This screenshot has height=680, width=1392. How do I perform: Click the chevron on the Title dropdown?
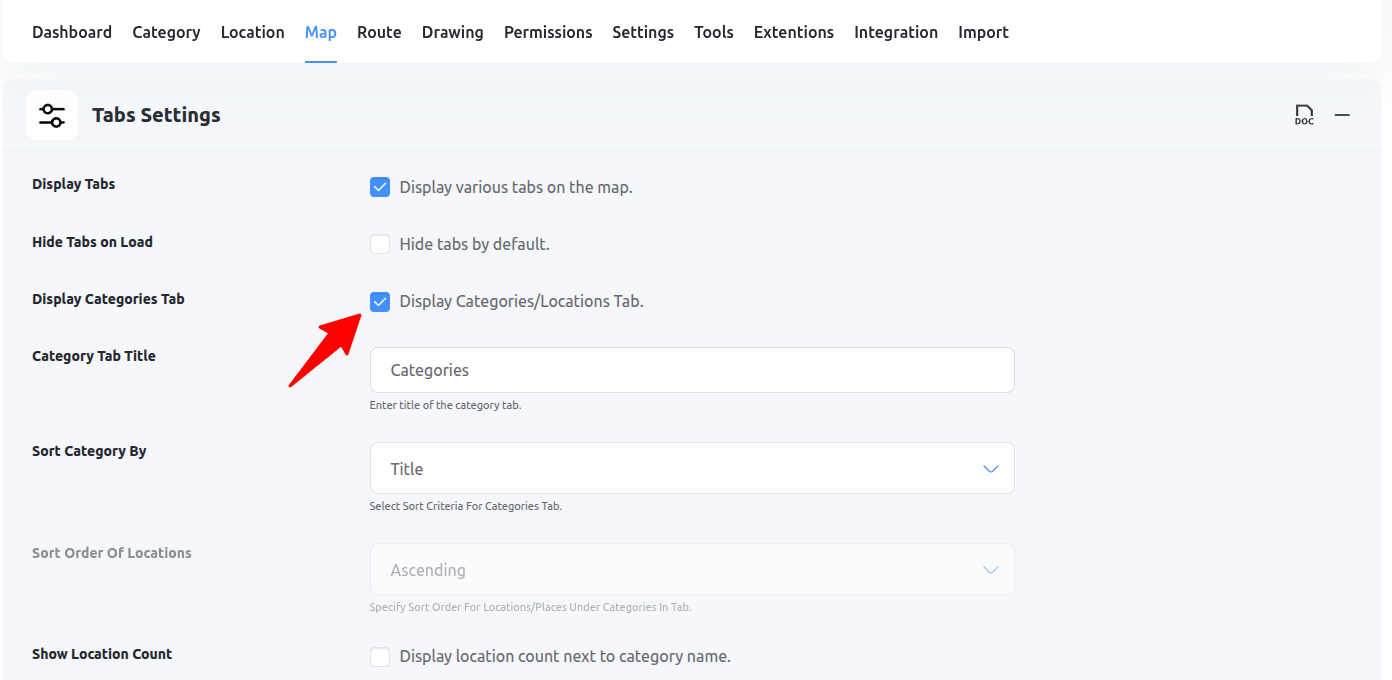coord(990,468)
